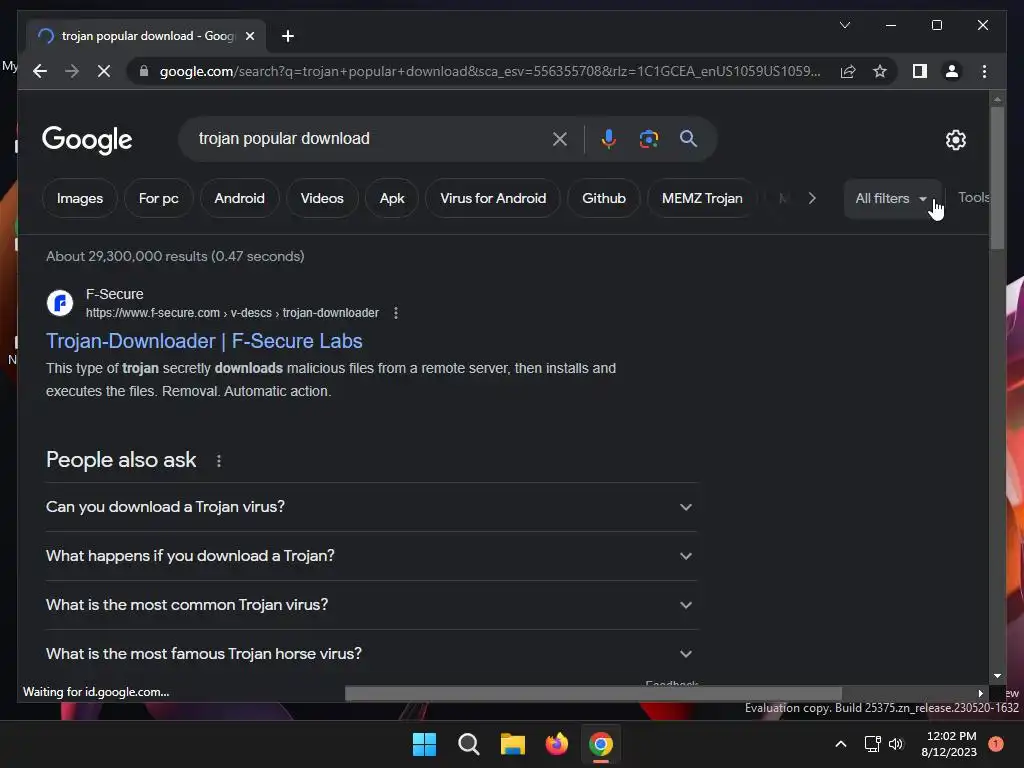This screenshot has width=1024, height=768.
Task: Show hidden system tray icons
Action: pos(841,744)
